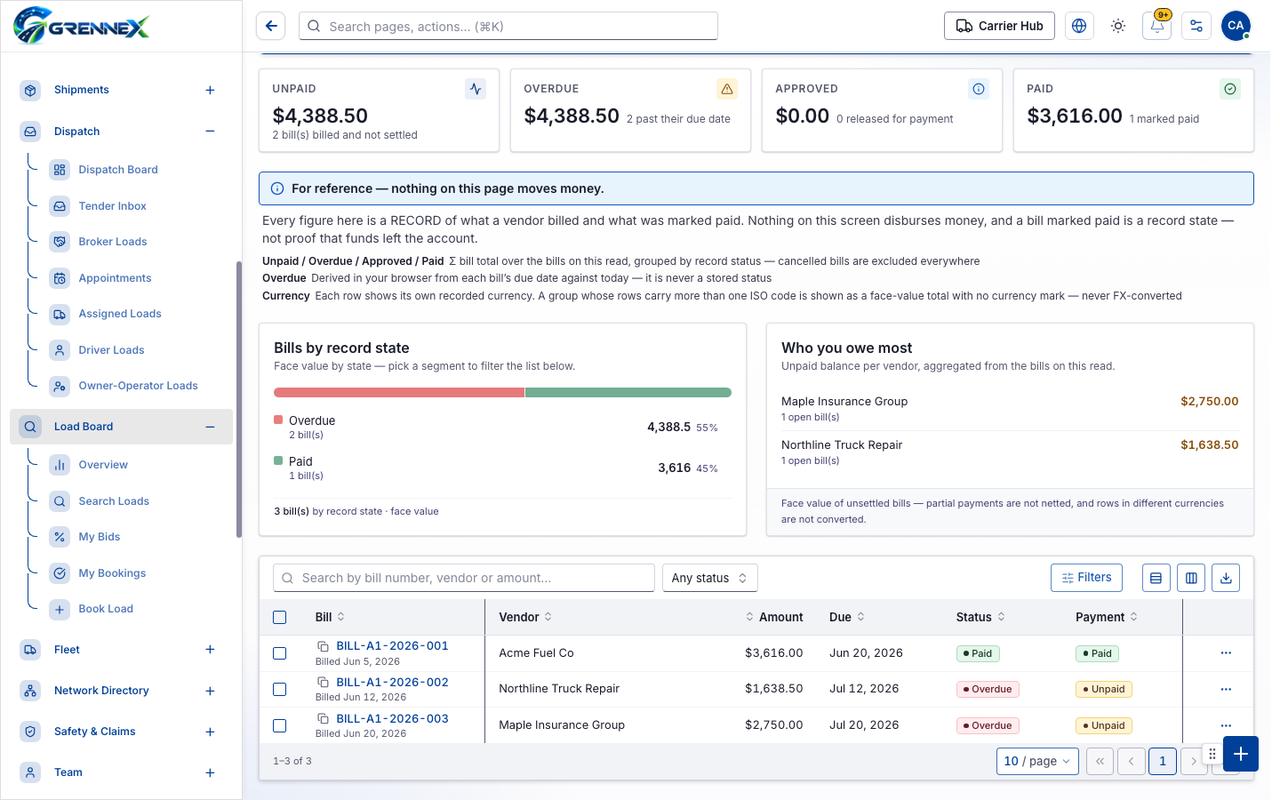This screenshot has height=800, width=1280.
Task: Click the Unpaid card activity icon
Action: 476,89
